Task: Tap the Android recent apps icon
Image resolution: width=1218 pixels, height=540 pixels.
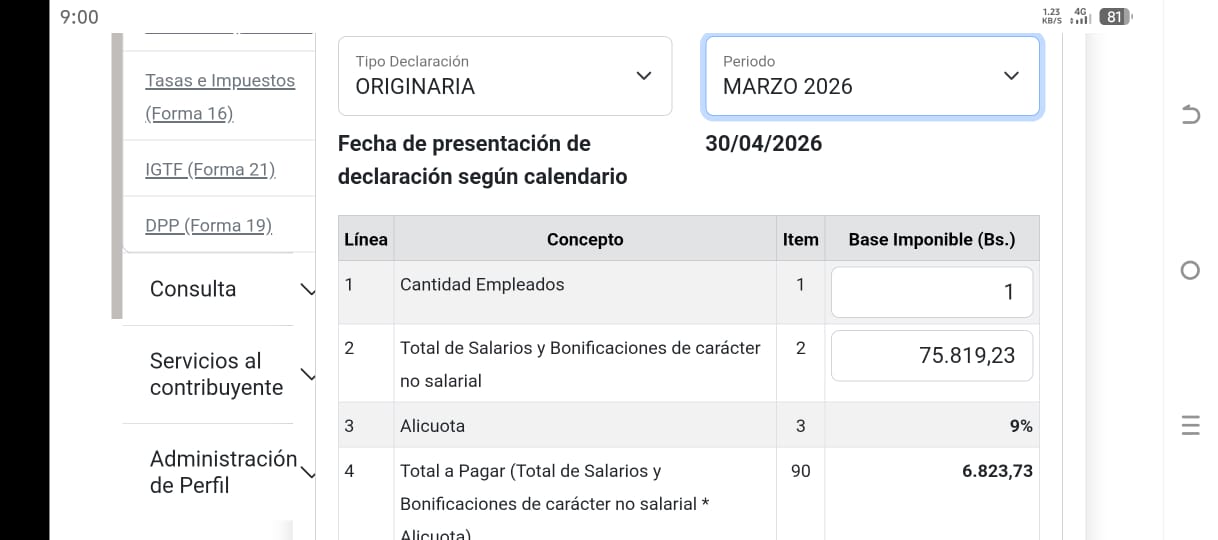Action: coord(1190,426)
